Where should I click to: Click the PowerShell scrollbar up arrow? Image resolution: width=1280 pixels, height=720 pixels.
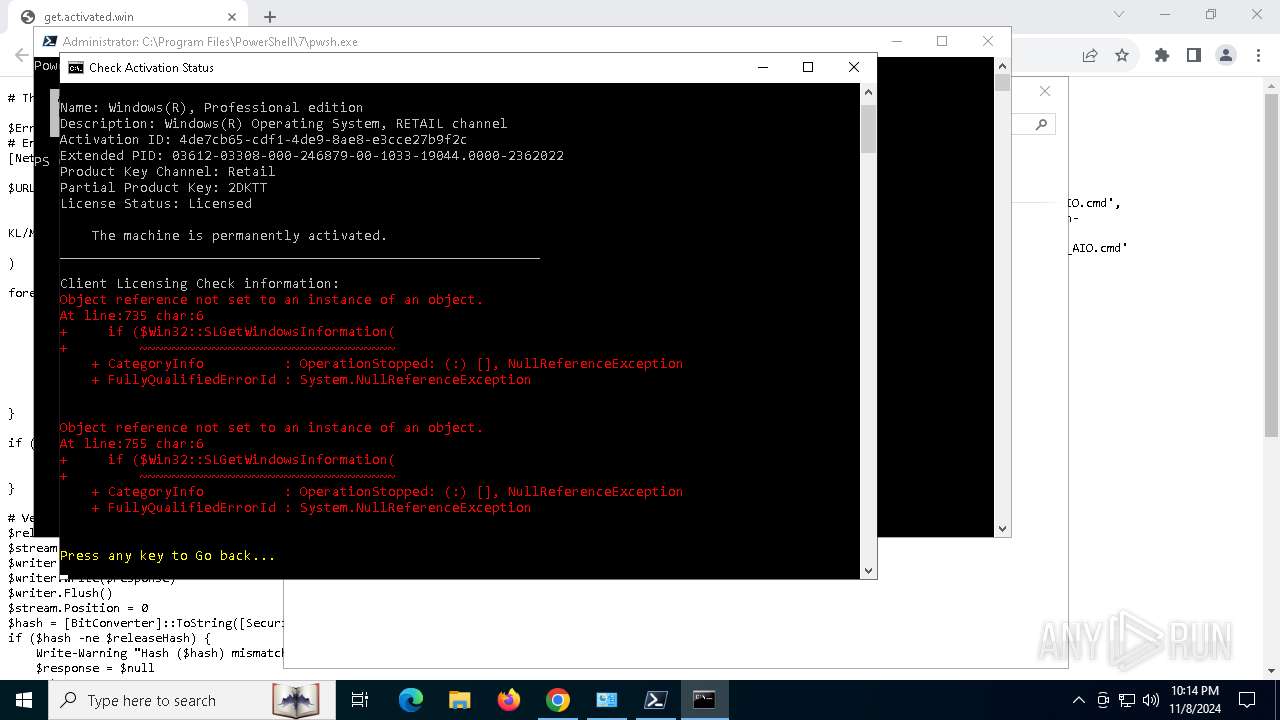click(x=1002, y=65)
